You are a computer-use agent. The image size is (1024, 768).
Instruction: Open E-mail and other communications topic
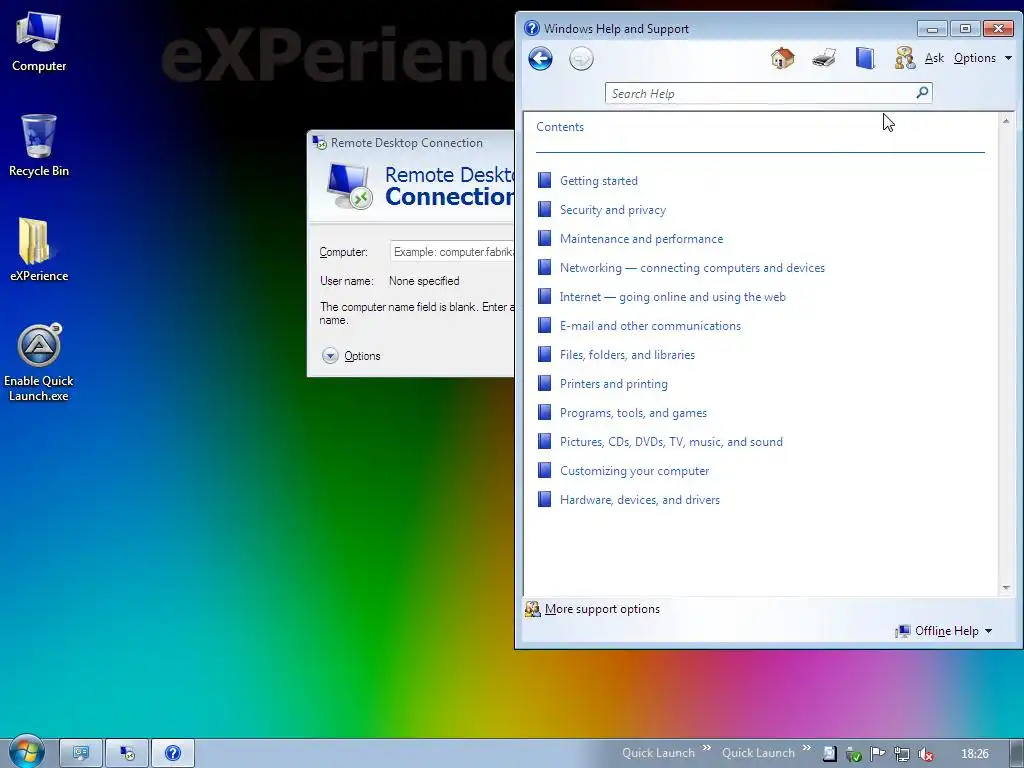coord(650,326)
